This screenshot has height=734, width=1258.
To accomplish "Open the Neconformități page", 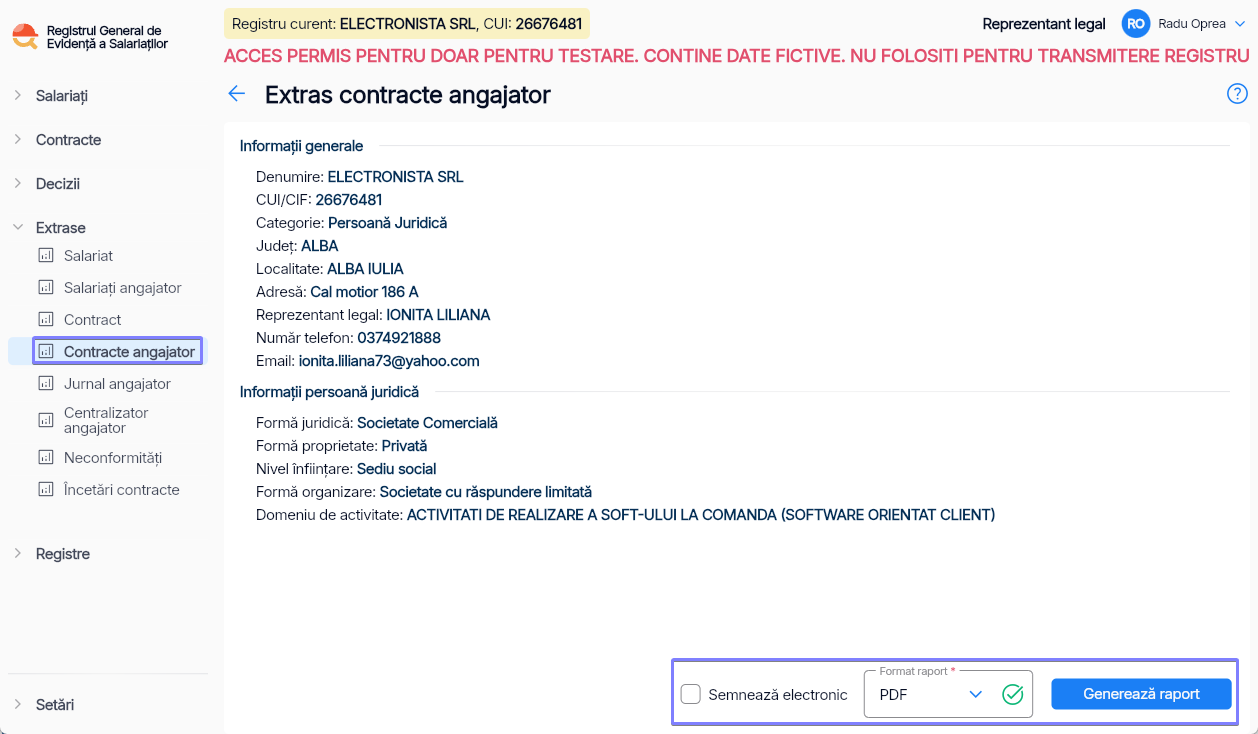I will (x=113, y=458).
